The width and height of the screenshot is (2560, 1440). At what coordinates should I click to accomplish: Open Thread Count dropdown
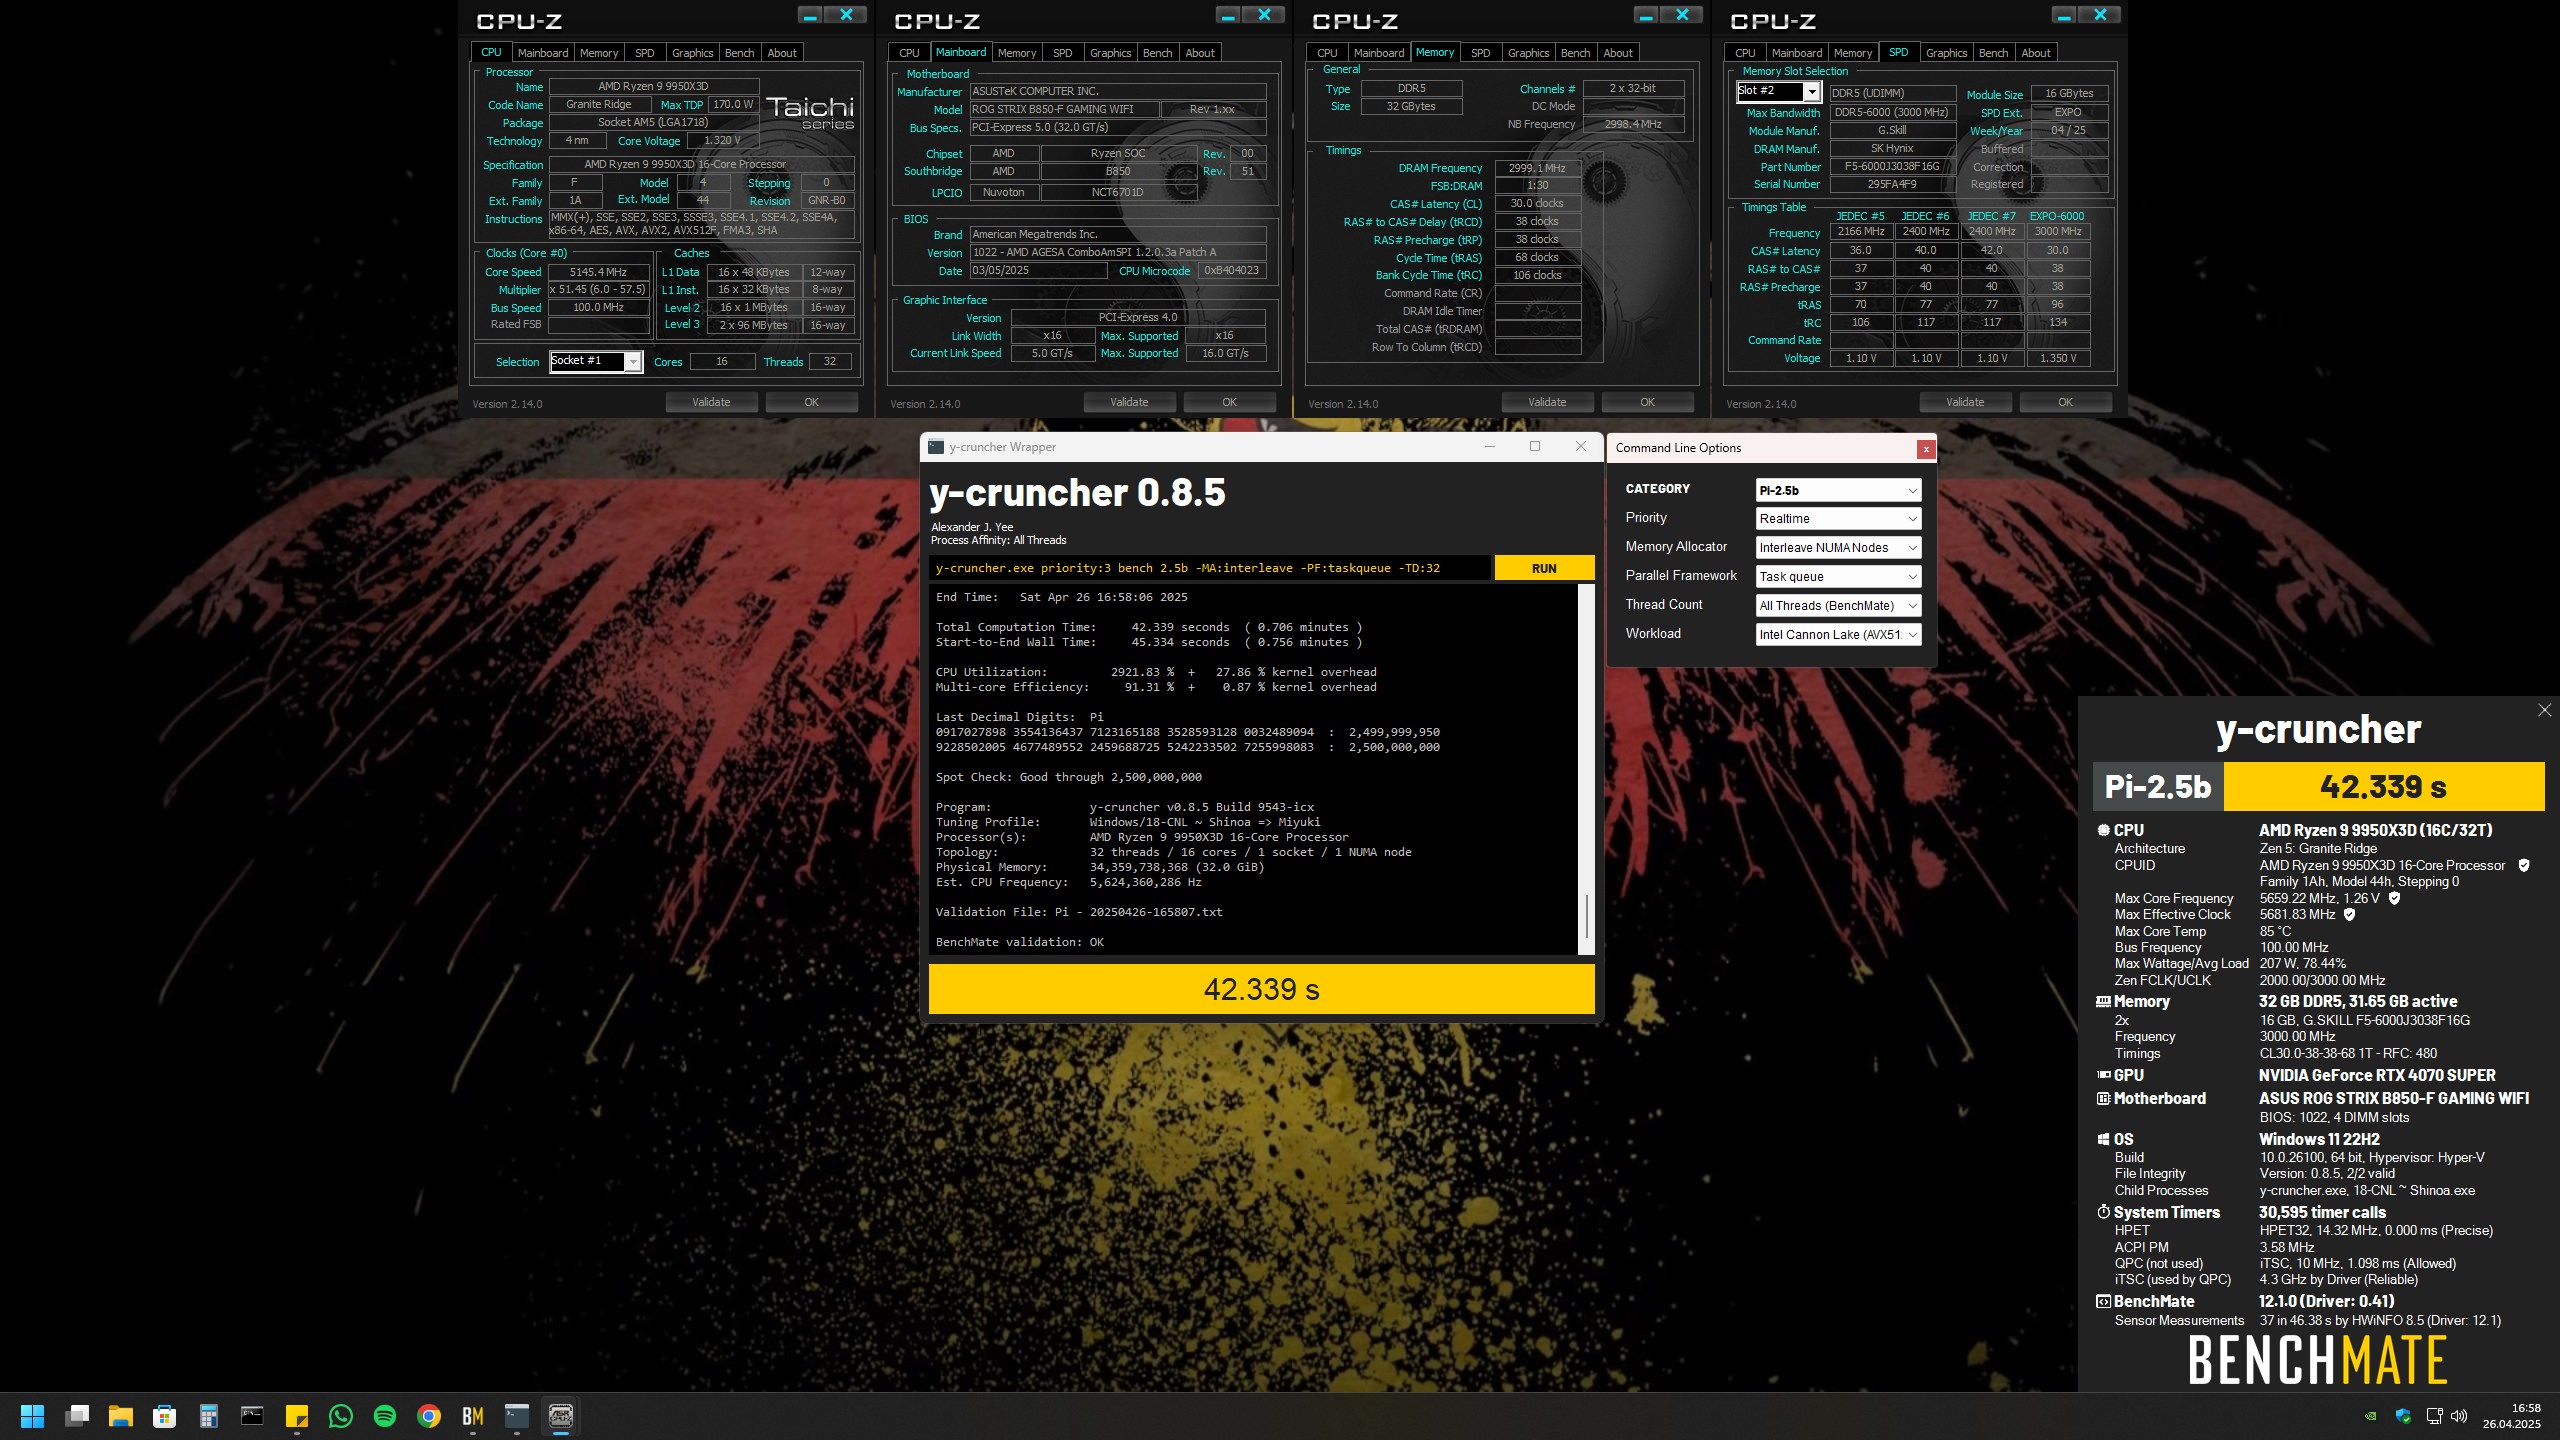click(x=1838, y=606)
